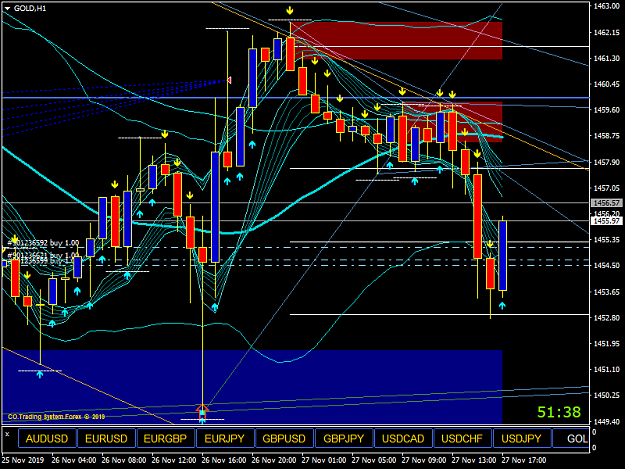Click the 1454.50 price scale value

pos(607,265)
